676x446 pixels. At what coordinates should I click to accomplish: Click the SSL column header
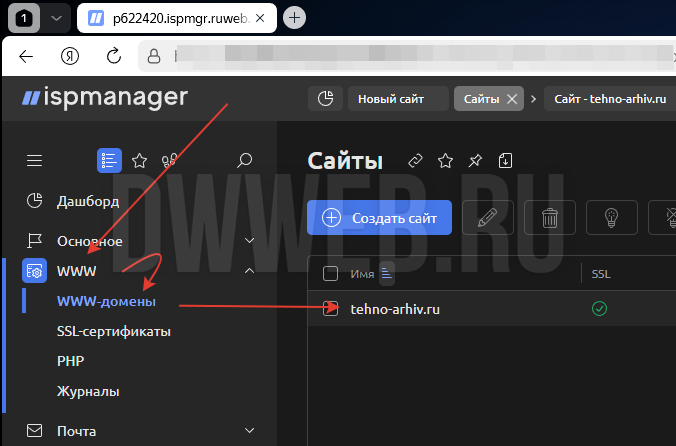coord(601,274)
